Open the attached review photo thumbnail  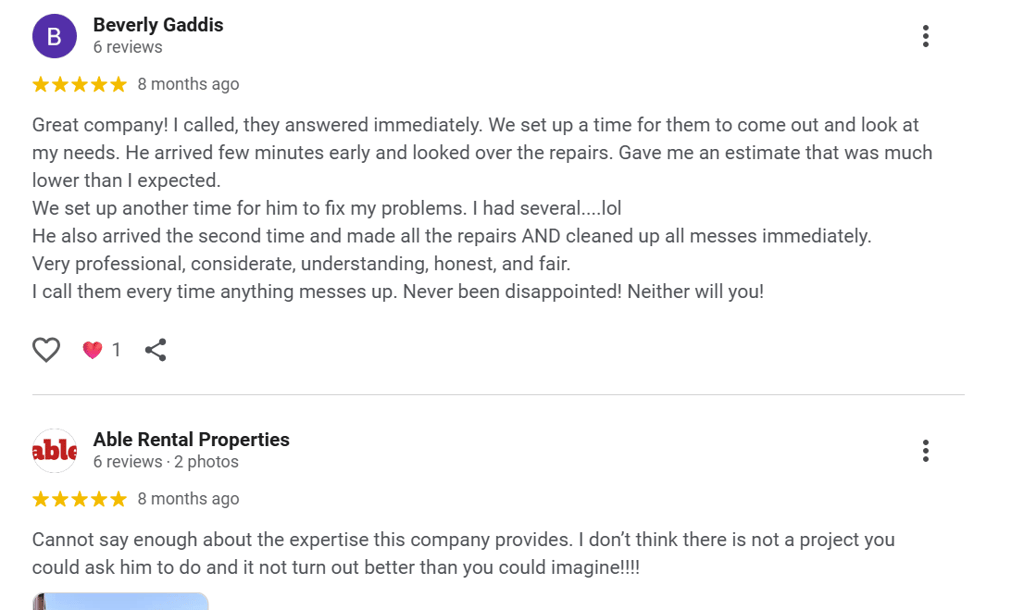tap(120, 602)
